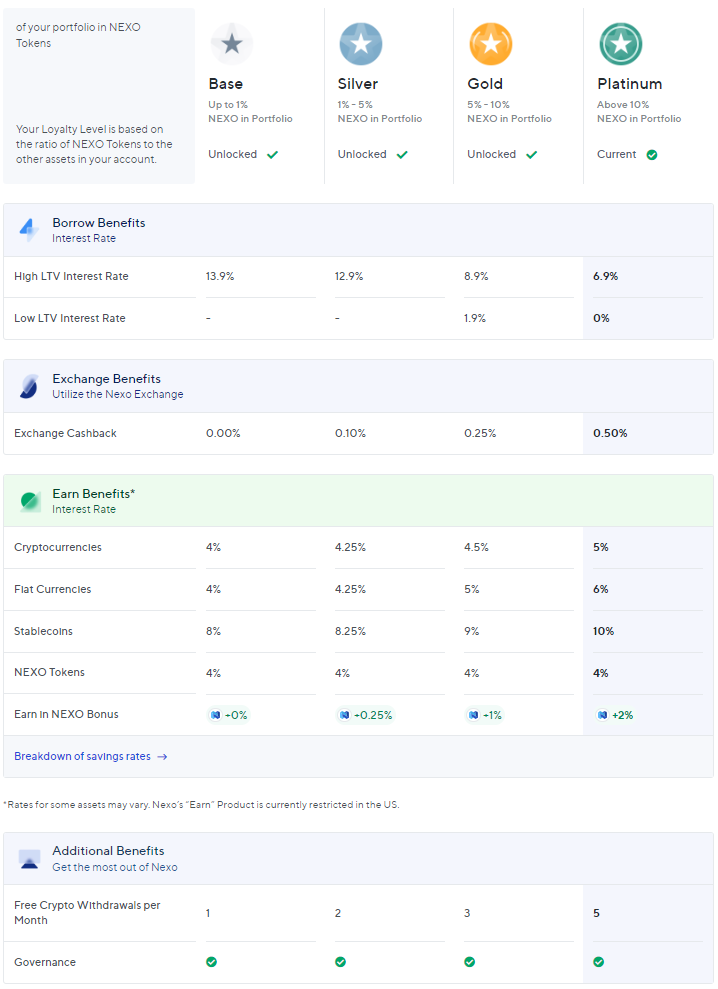Click the Earn Benefits green icon

(30, 501)
